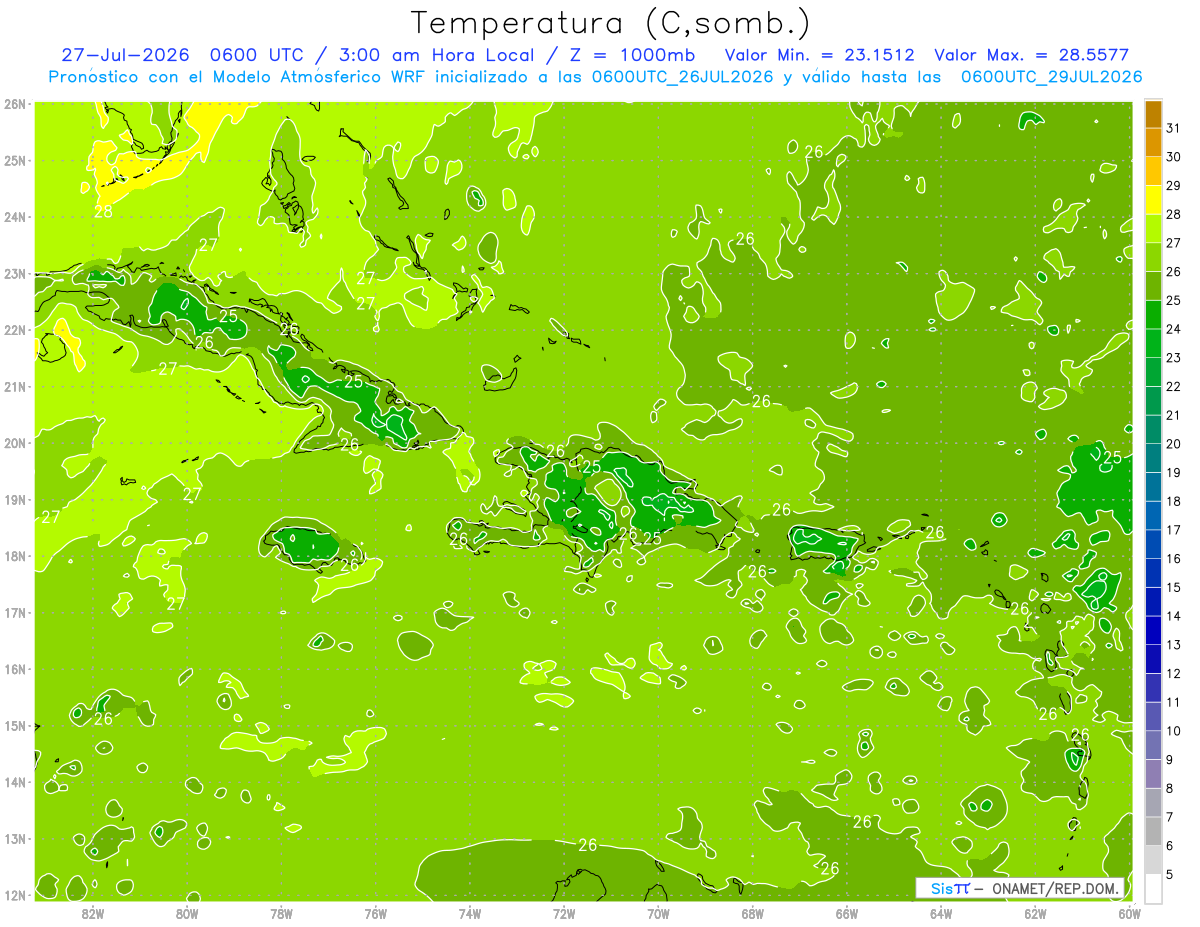Select the teal swatch between 19 and 20
The height and width of the screenshot is (927, 1200).
click(1153, 459)
